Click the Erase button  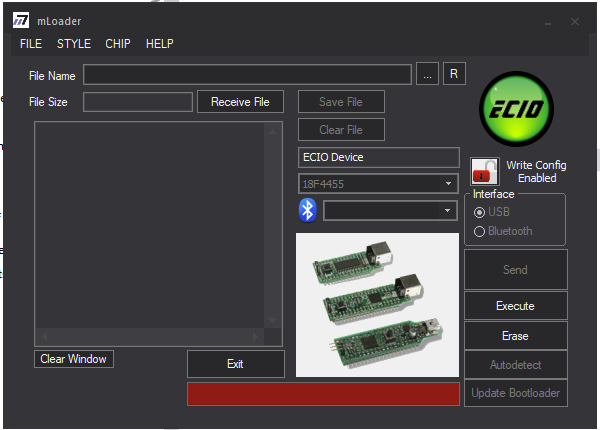coord(516,336)
